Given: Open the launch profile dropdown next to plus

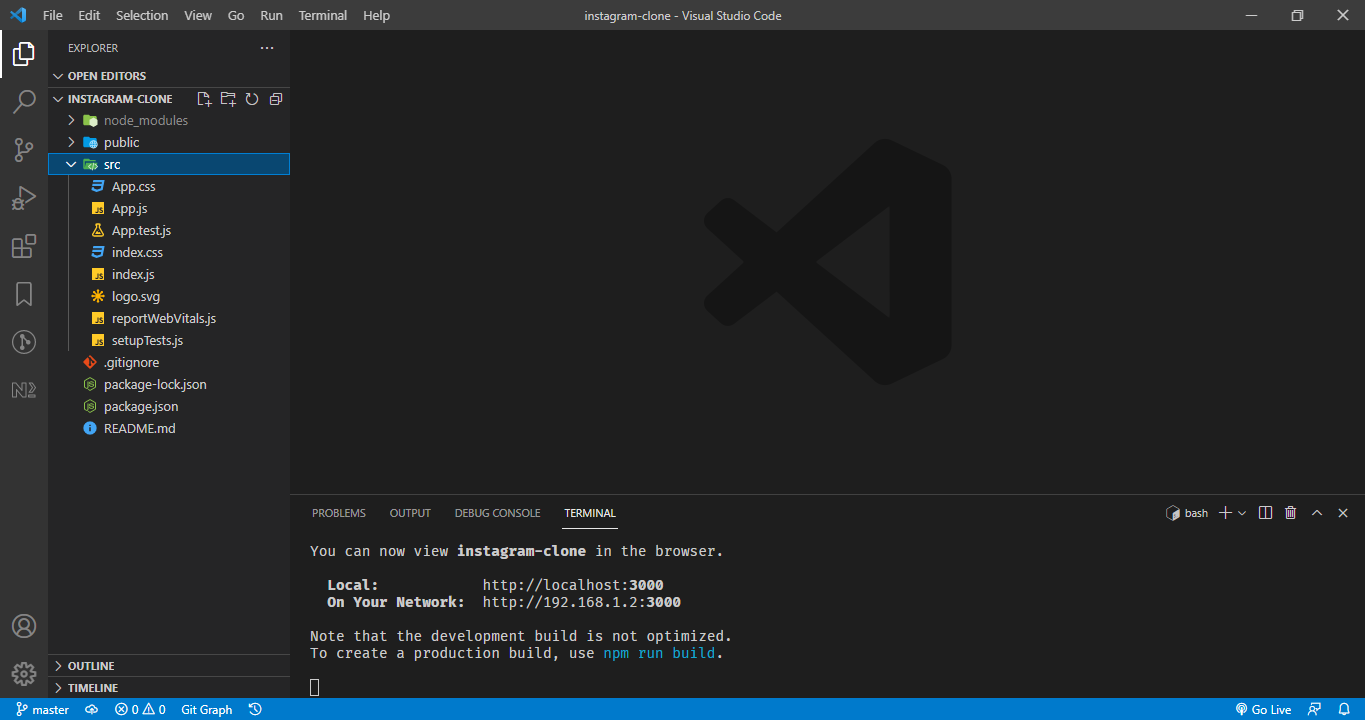Looking at the screenshot, I should click(1242, 513).
